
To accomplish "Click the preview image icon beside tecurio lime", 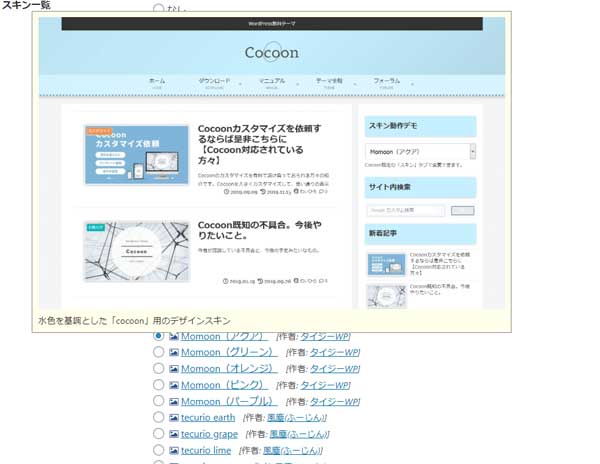I will [x=174, y=450].
